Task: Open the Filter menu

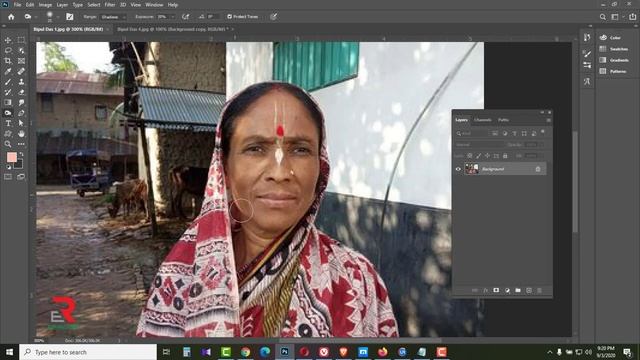Action: (110, 5)
